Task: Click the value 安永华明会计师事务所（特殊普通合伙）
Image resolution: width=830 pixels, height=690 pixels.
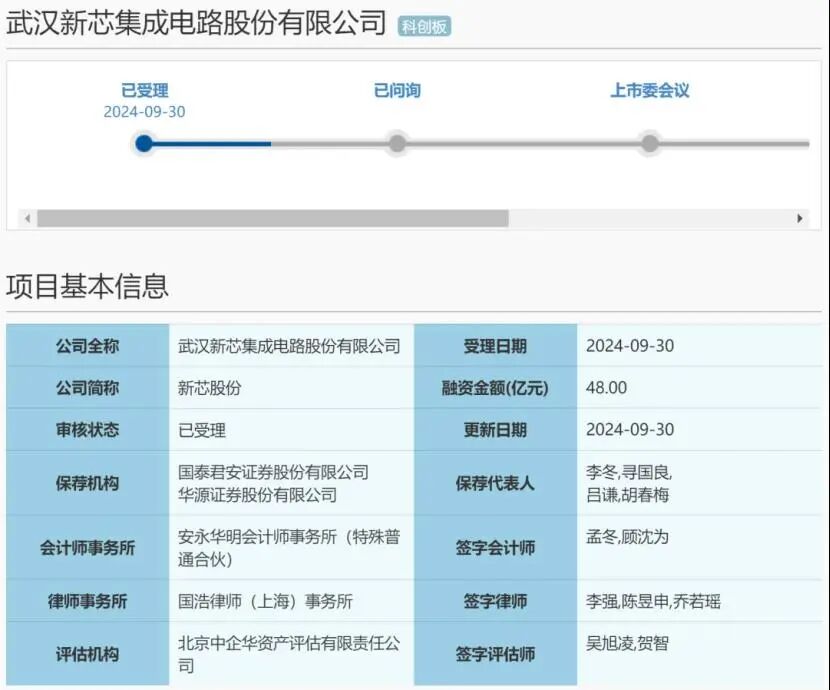Action: 289,548
